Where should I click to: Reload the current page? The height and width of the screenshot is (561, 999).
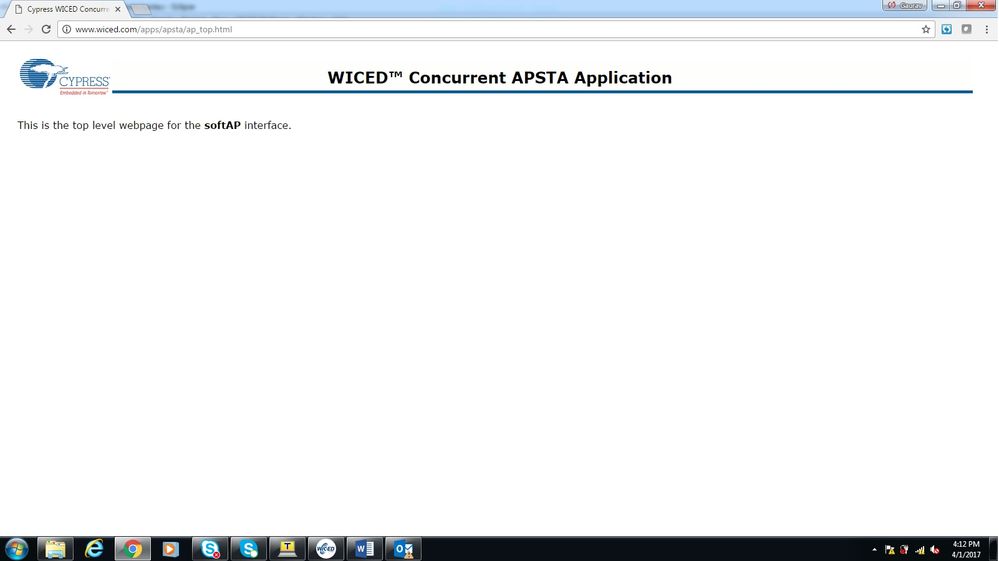46,30
